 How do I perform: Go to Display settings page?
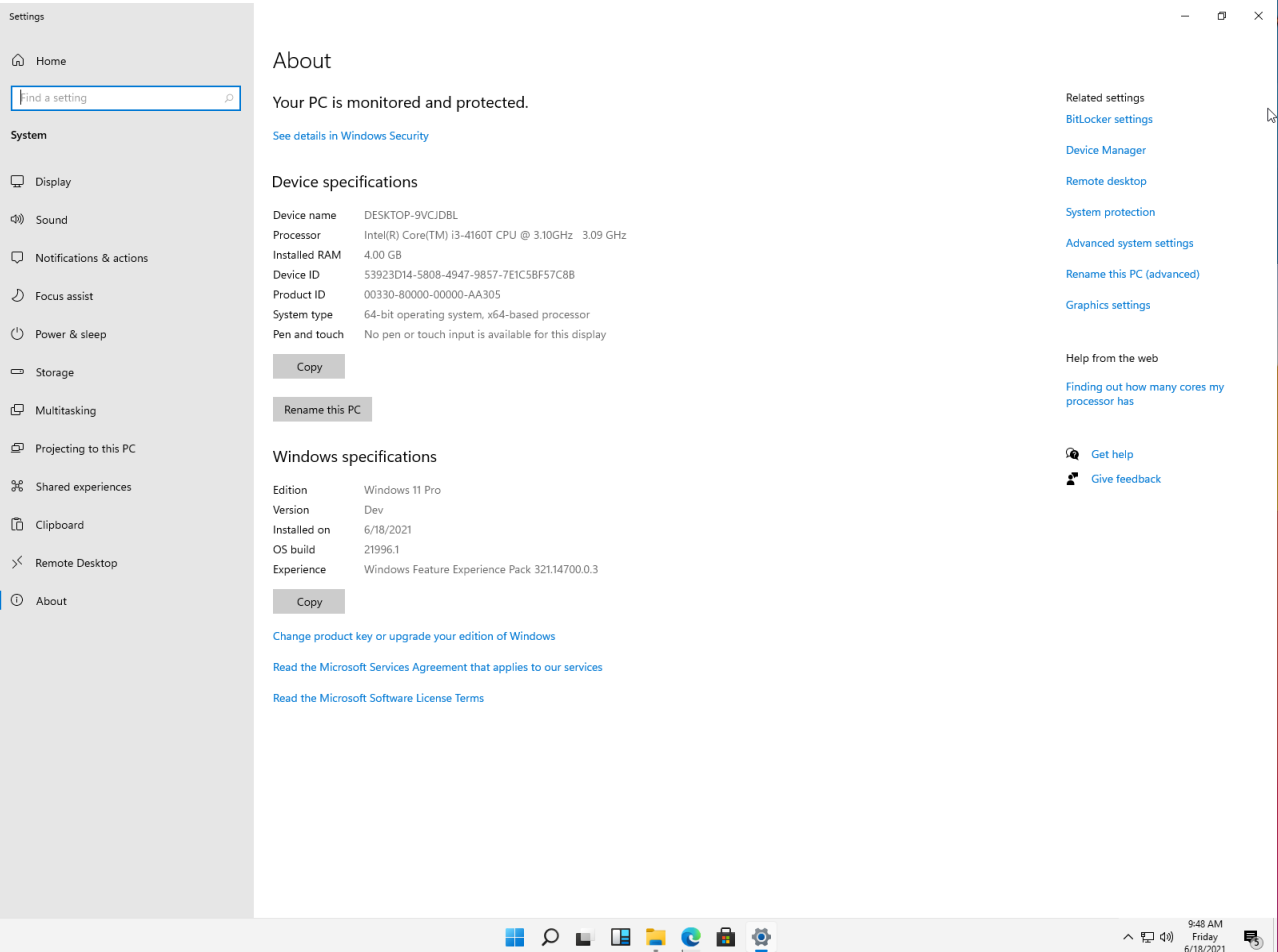pos(53,182)
